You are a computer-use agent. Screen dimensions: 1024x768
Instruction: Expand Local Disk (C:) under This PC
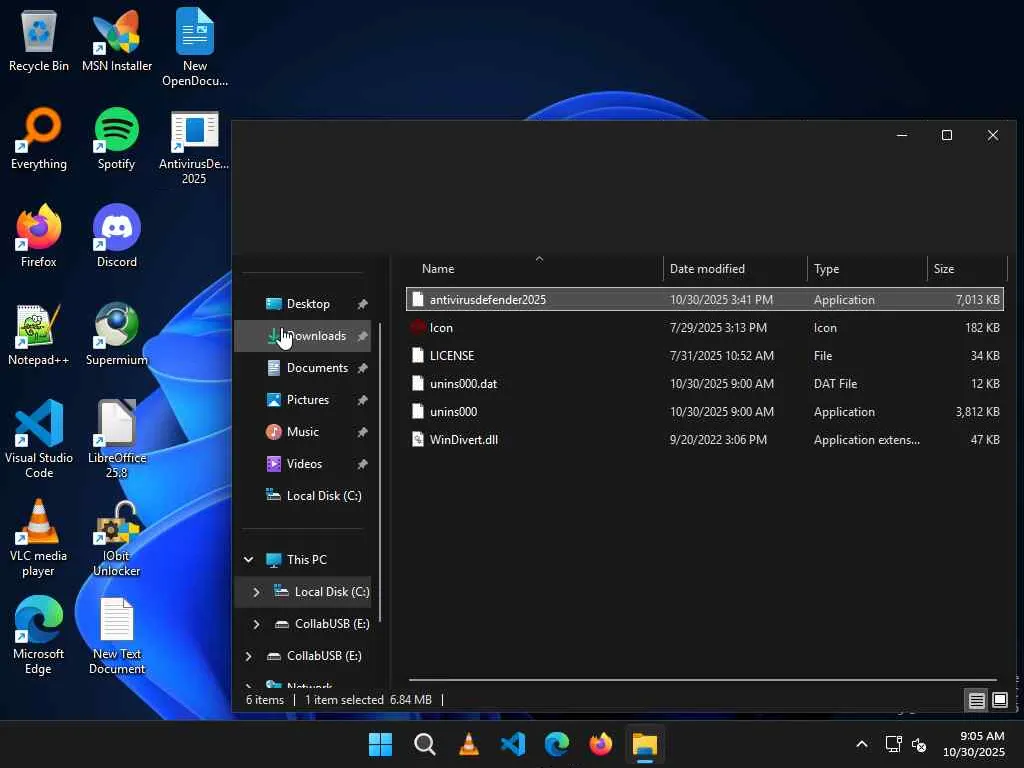click(x=256, y=592)
